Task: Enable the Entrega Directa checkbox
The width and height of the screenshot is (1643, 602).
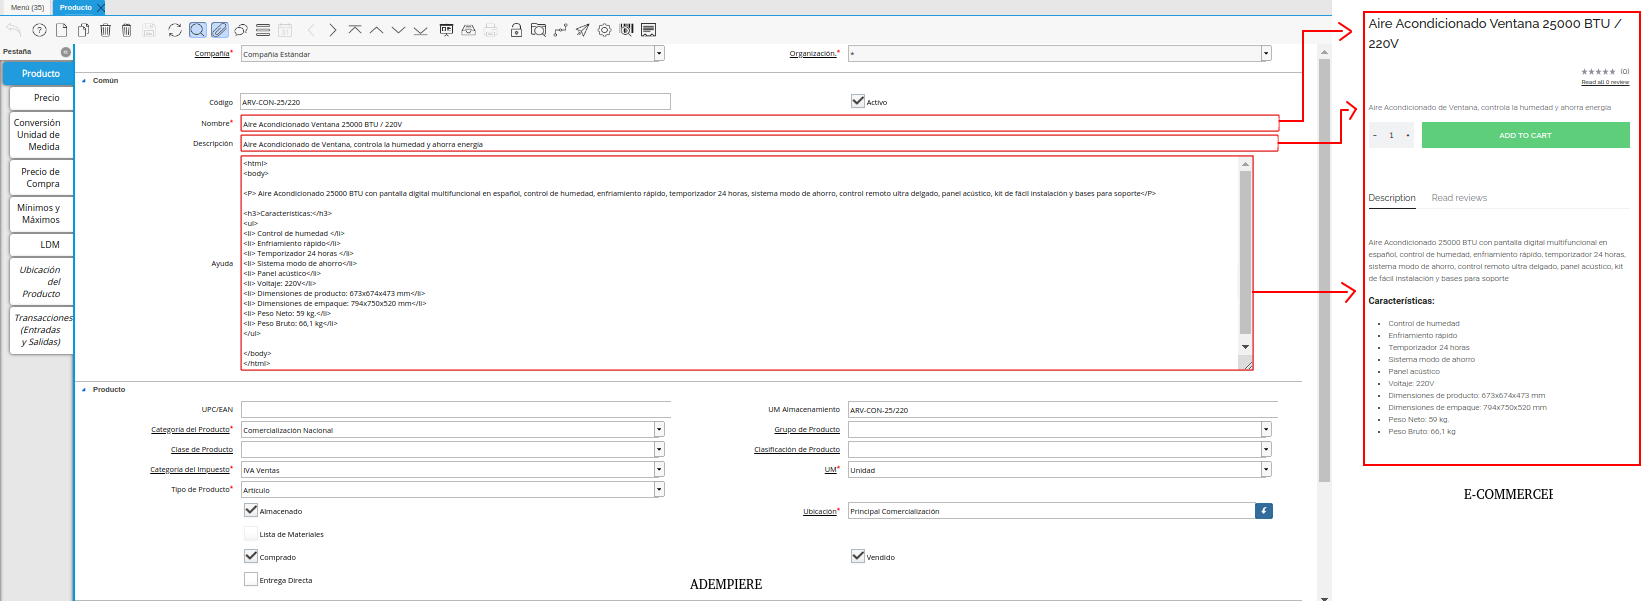Action: coord(251,579)
